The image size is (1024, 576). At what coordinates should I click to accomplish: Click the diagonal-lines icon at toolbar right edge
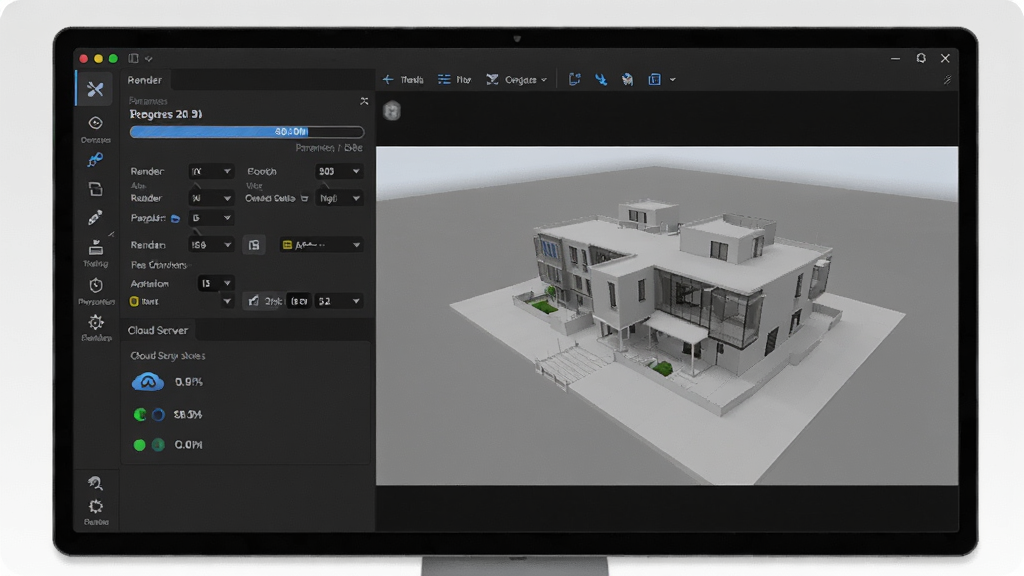[947, 80]
